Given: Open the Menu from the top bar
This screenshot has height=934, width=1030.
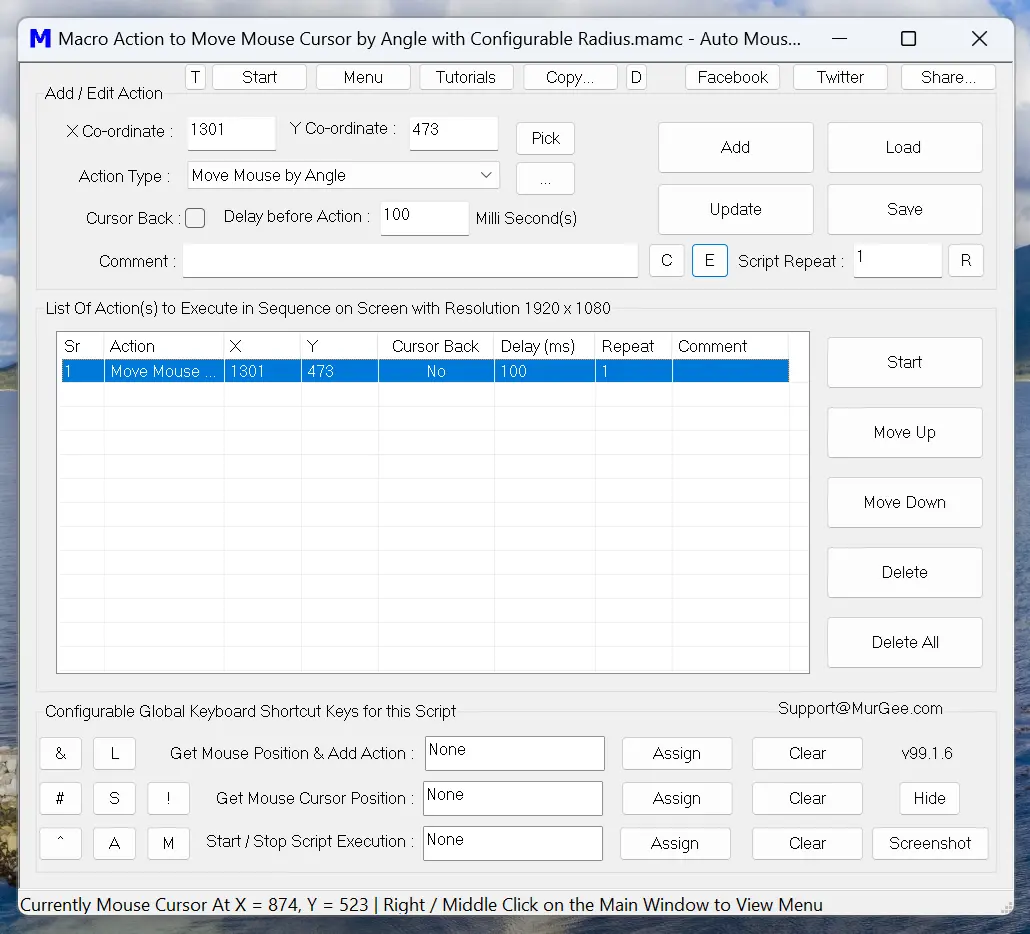Looking at the screenshot, I should 362,76.
